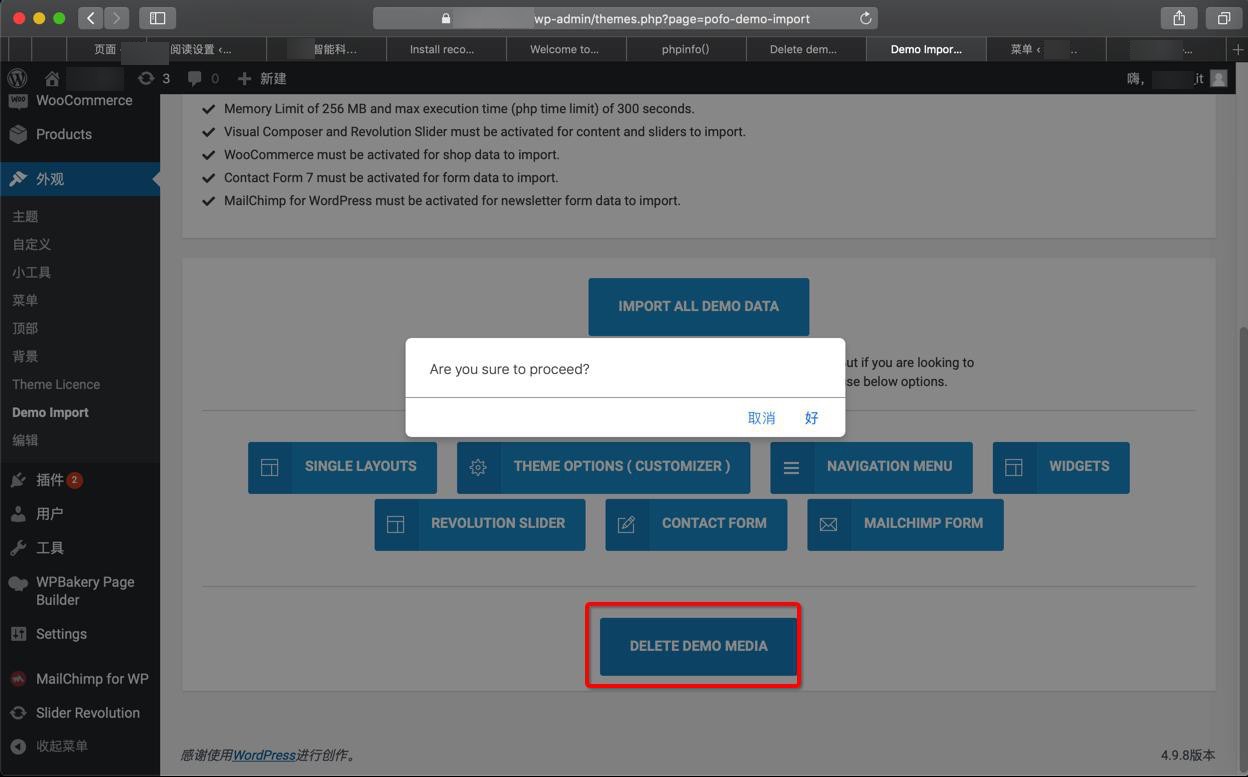Open the 小工具 submenu item
This screenshot has height=777, width=1248.
coord(32,272)
